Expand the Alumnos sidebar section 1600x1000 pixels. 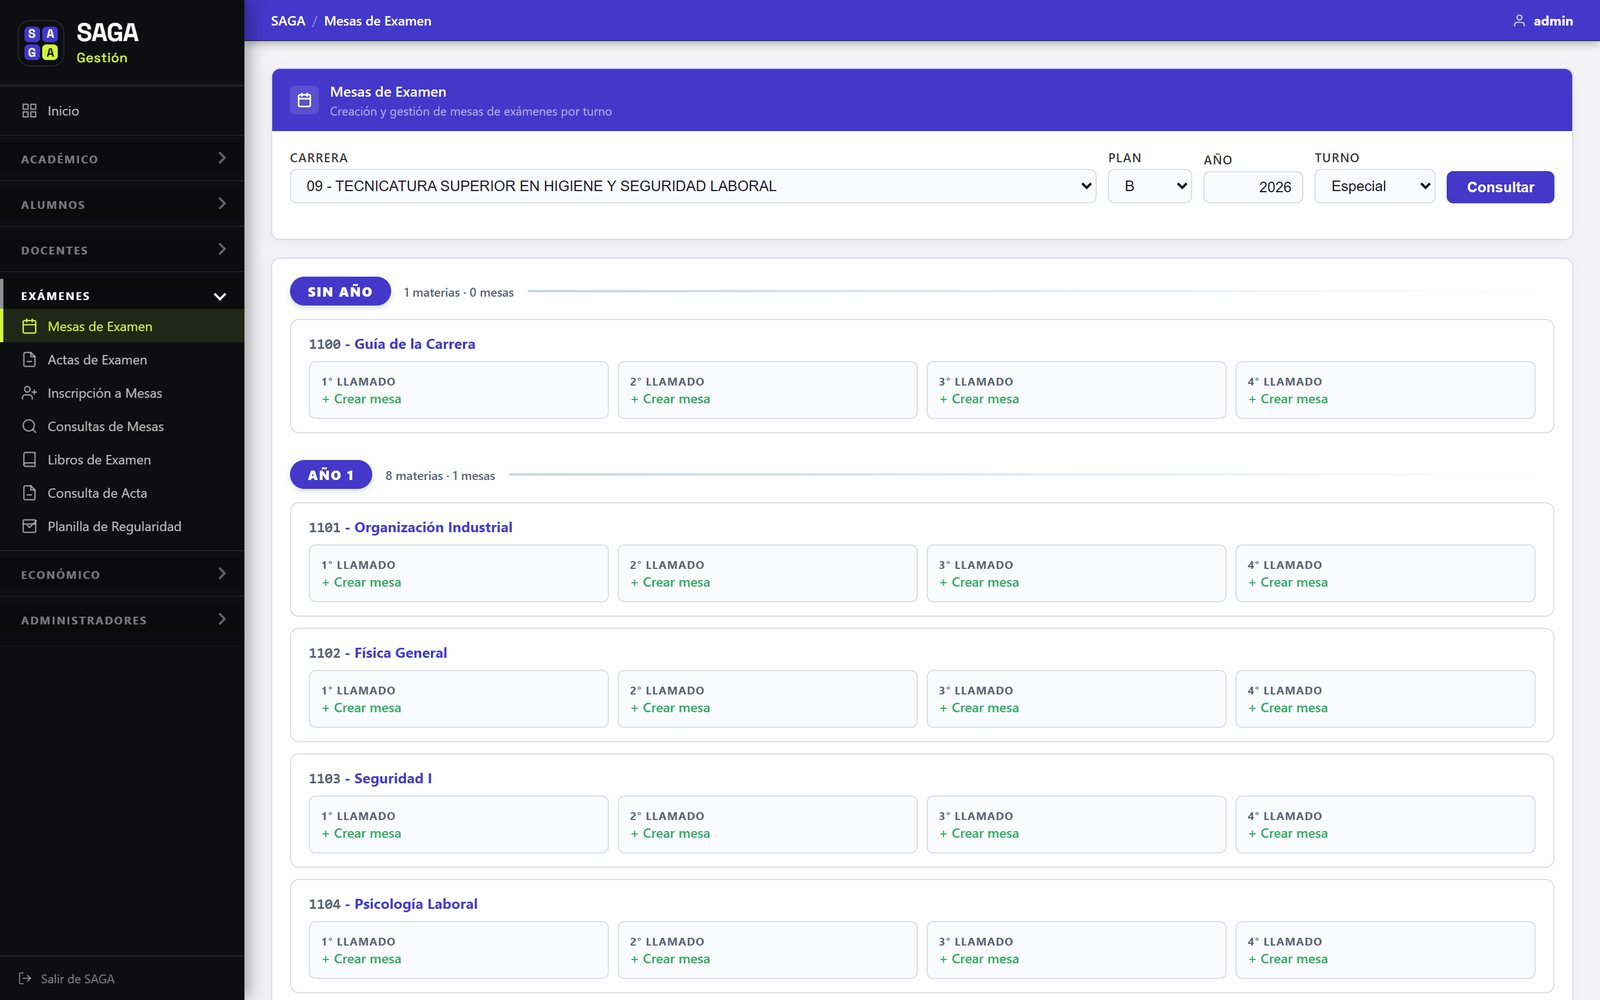[x=122, y=204]
